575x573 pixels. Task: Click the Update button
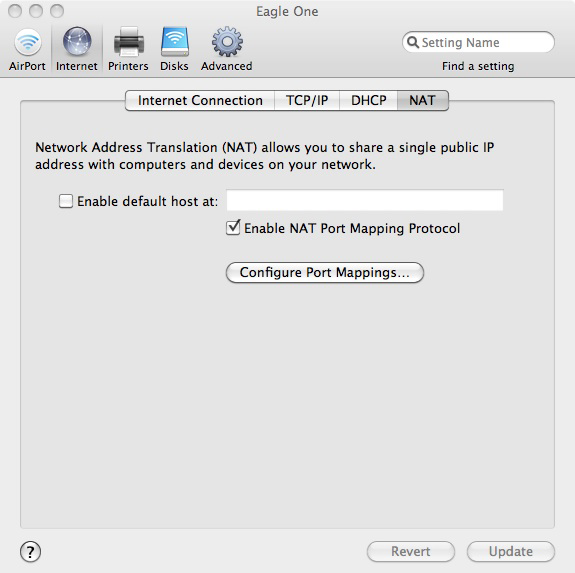[511, 551]
